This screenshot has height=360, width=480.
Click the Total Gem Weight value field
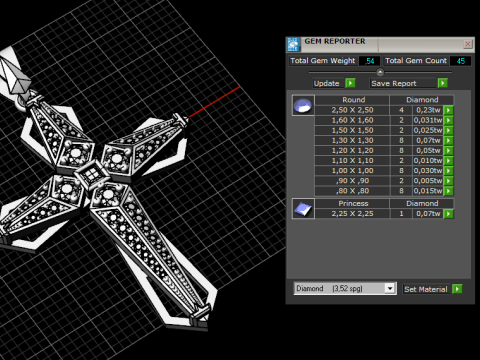(369, 61)
